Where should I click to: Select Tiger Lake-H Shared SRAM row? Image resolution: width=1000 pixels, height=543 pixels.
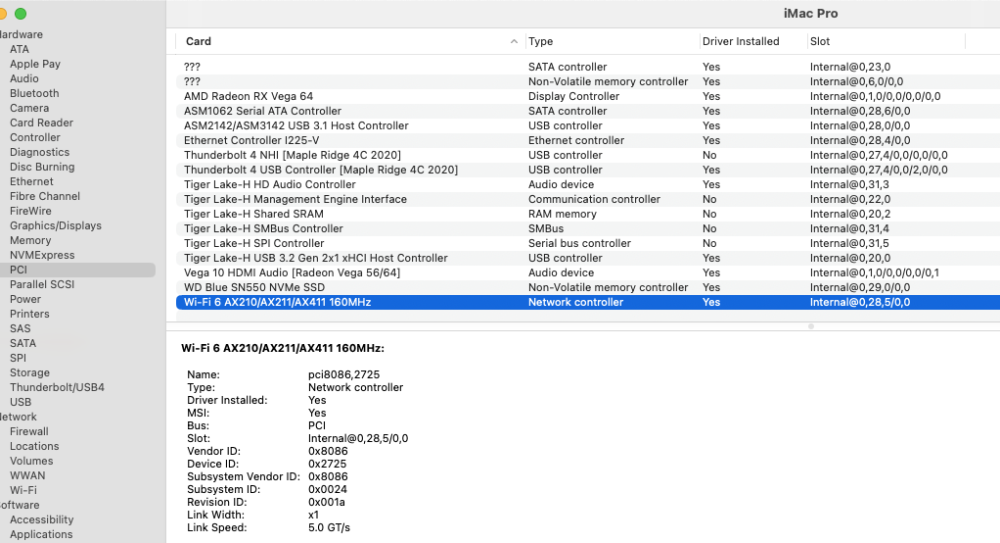click(x=588, y=214)
